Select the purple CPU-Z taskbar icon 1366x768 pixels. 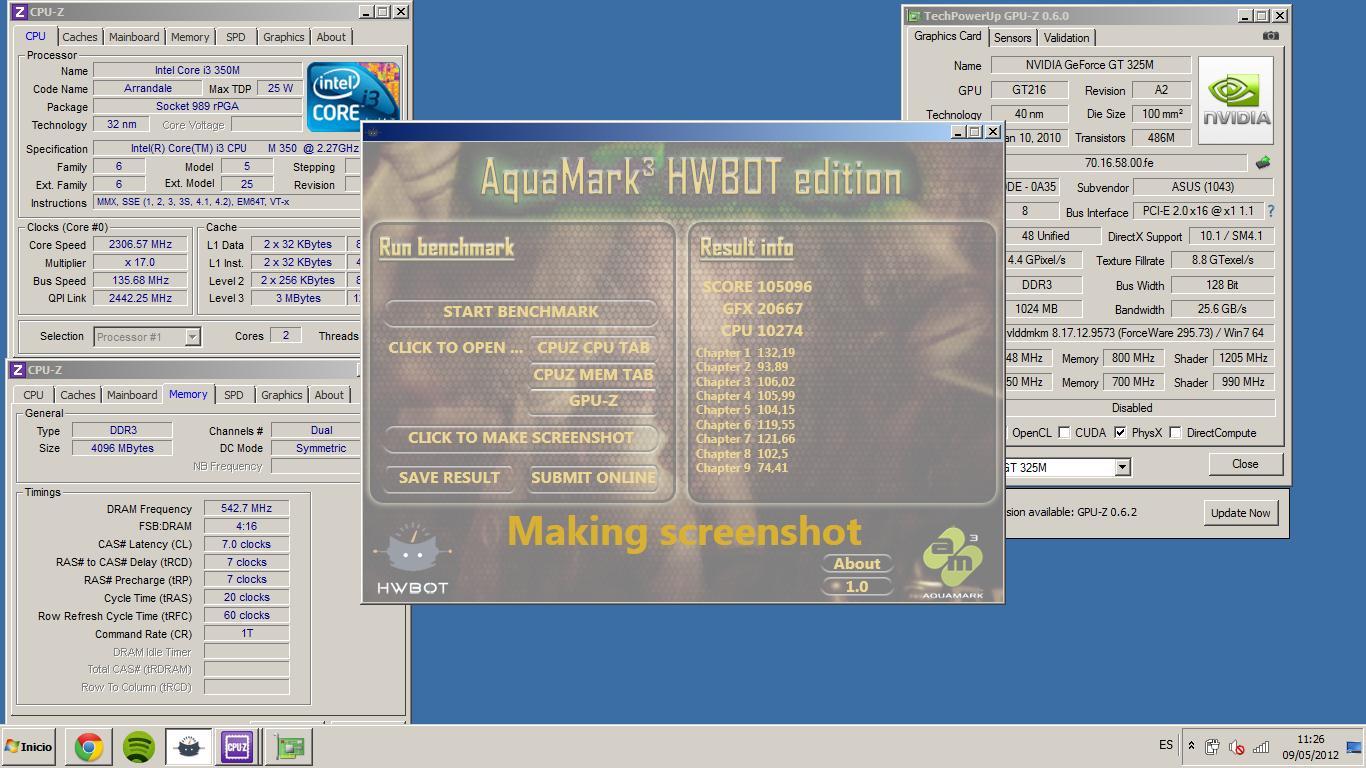pos(237,746)
